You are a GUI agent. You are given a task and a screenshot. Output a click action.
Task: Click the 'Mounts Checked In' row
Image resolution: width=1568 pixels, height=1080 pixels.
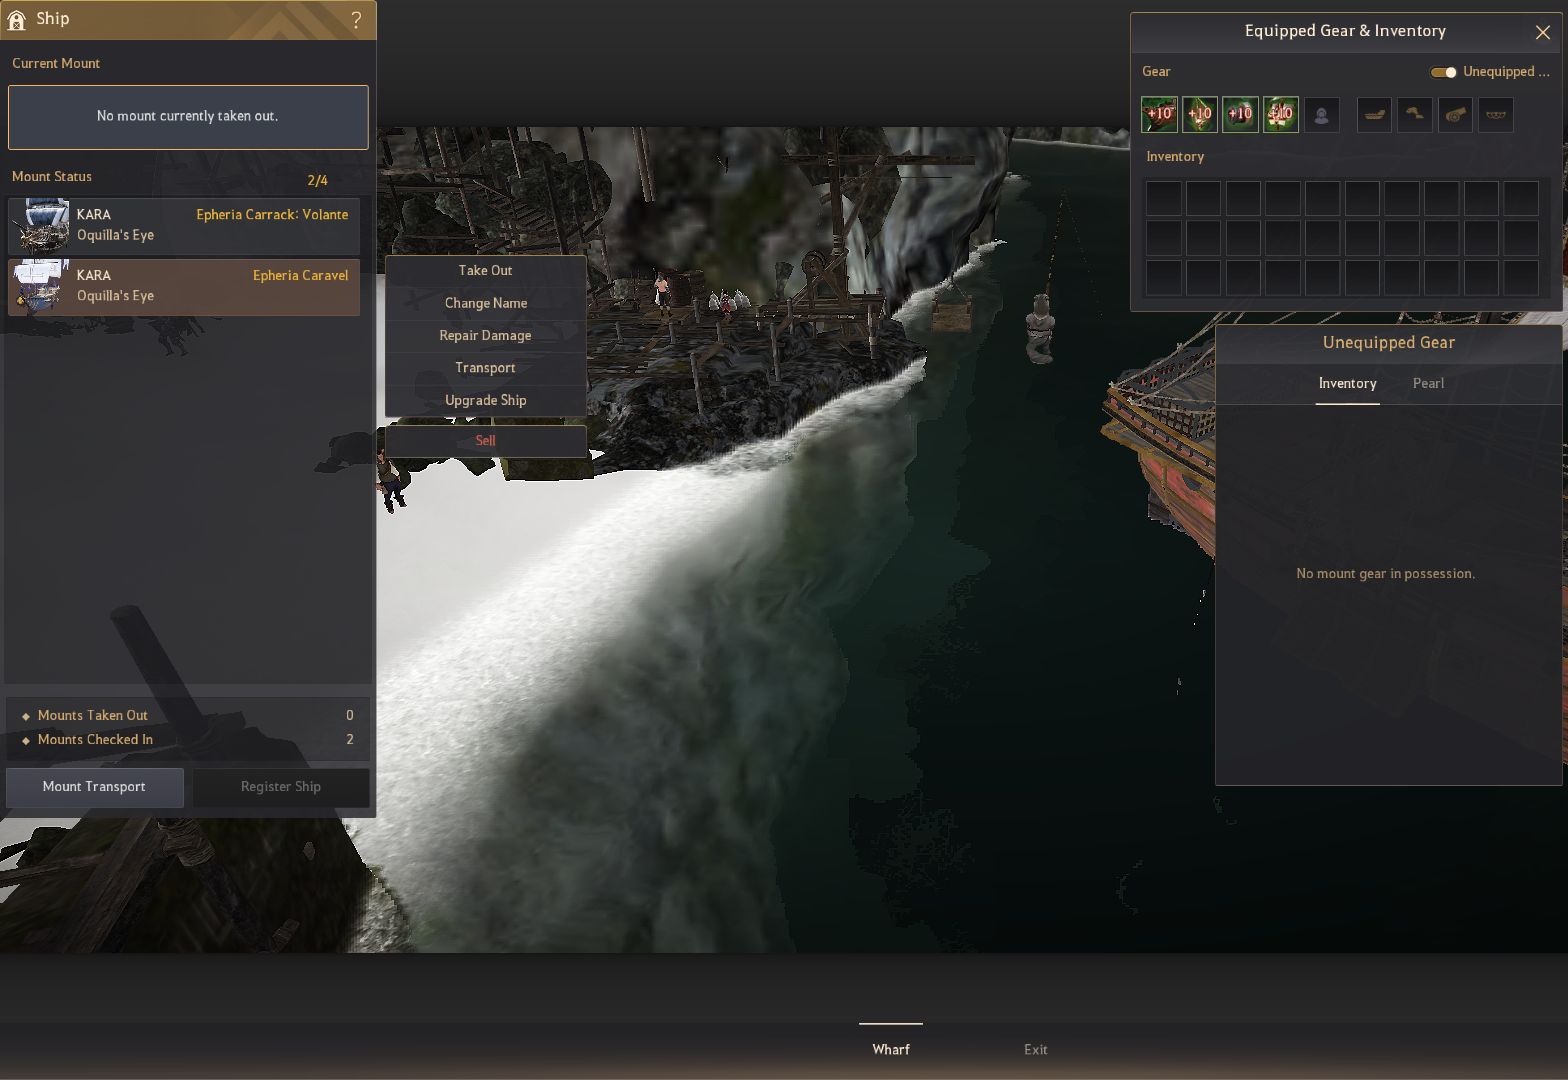[188, 740]
